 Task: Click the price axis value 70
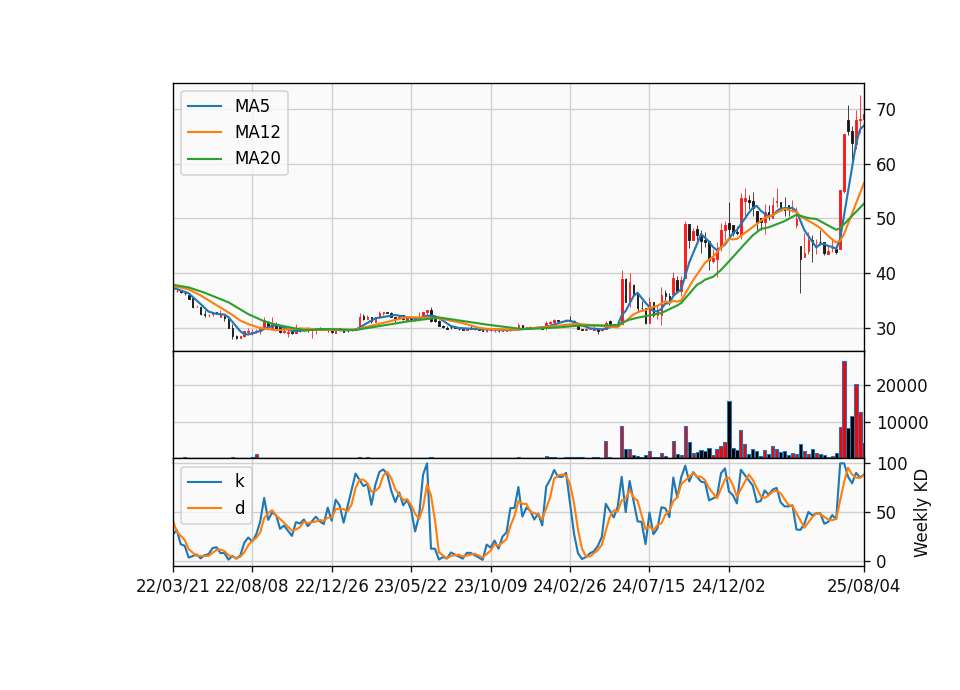(885, 110)
